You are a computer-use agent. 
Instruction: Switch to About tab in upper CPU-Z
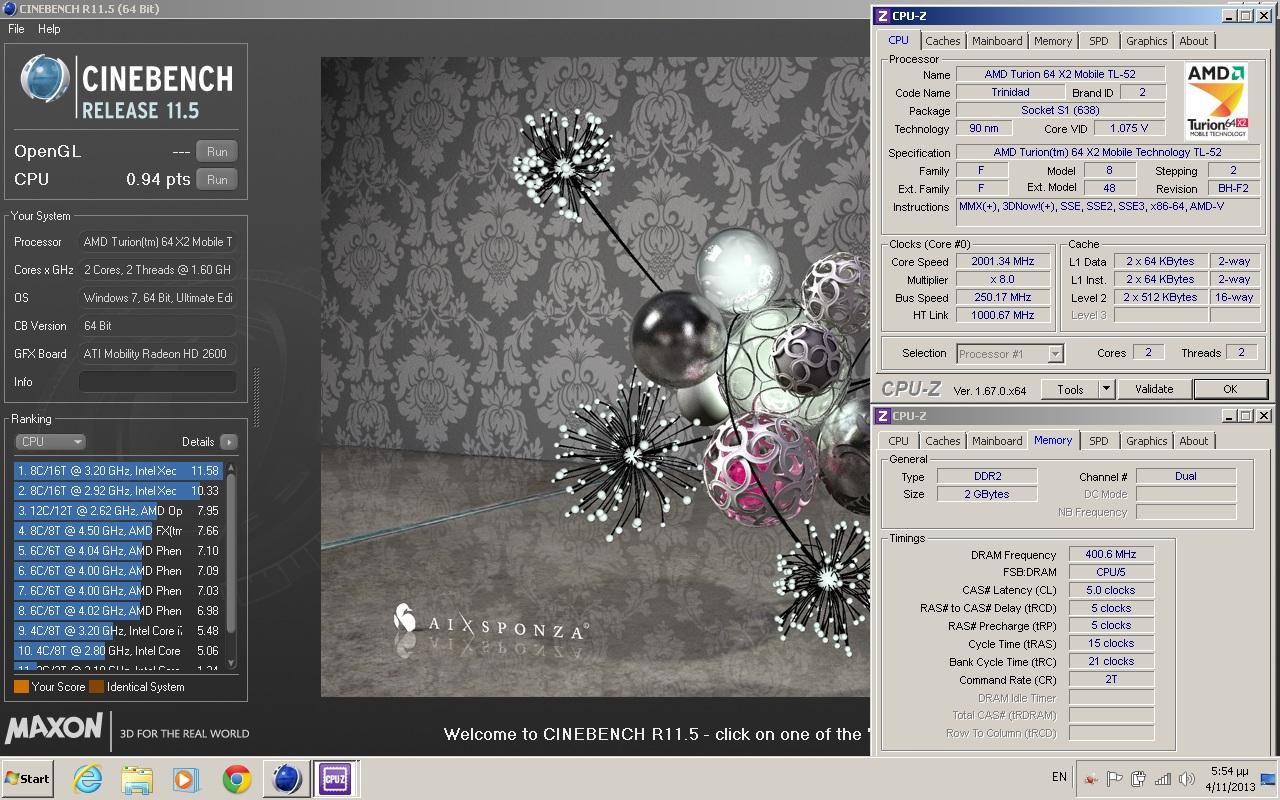tap(1194, 41)
